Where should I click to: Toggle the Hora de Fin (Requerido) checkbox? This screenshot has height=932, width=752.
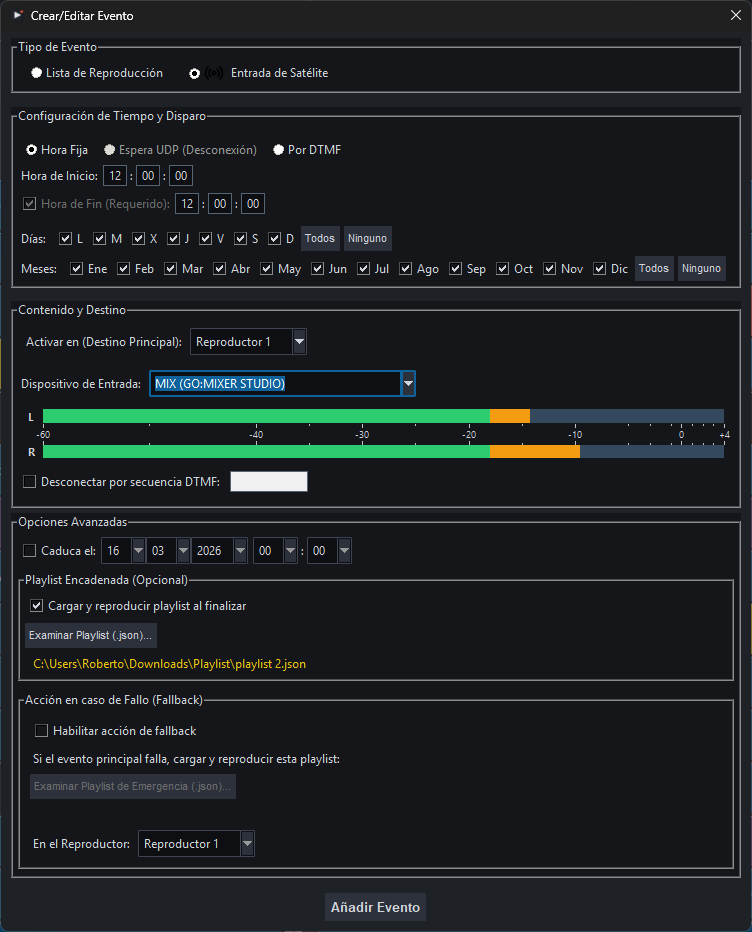[29, 204]
